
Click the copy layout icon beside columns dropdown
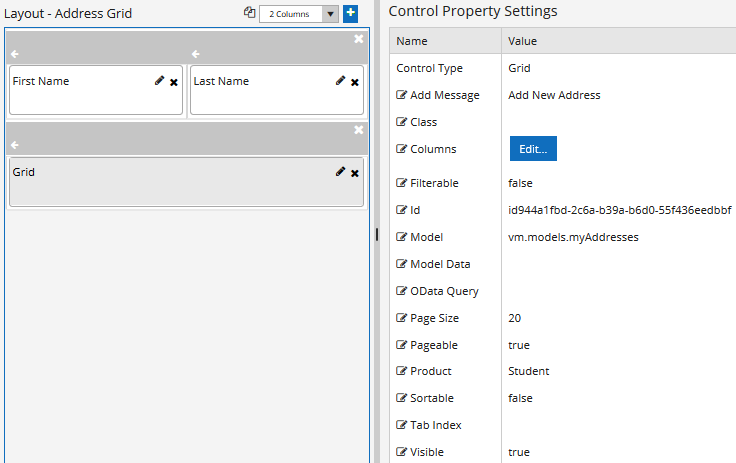(x=250, y=13)
